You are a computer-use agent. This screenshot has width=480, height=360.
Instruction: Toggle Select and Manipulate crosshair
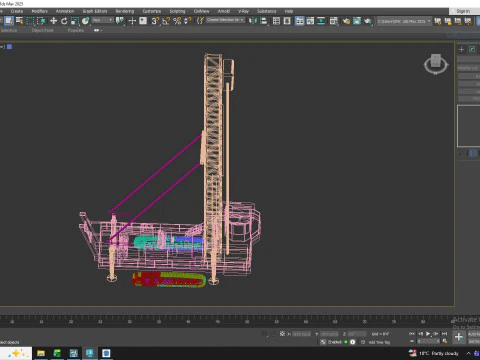pyautogui.click(x=132, y=21)
